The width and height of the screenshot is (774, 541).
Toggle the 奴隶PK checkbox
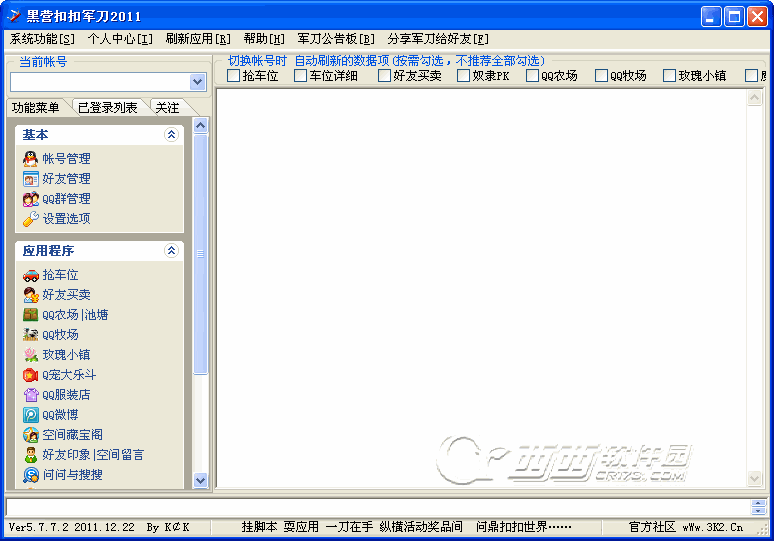pyautogui.click(x=463, y=76)
